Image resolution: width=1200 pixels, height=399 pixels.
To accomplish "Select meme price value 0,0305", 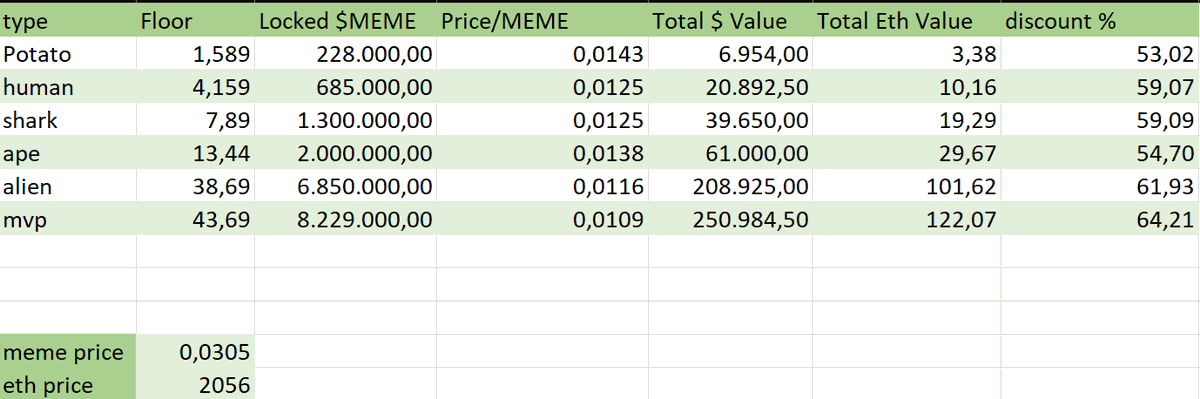I will click(195, 351).
